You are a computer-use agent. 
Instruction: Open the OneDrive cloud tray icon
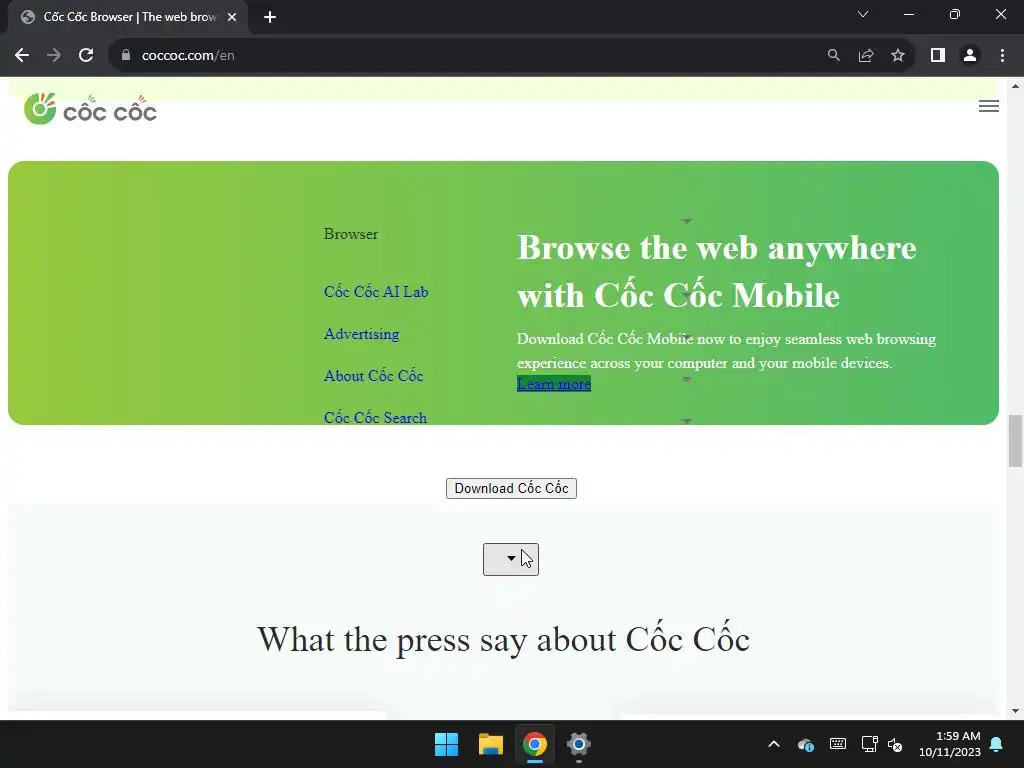(x=806, y=744)
